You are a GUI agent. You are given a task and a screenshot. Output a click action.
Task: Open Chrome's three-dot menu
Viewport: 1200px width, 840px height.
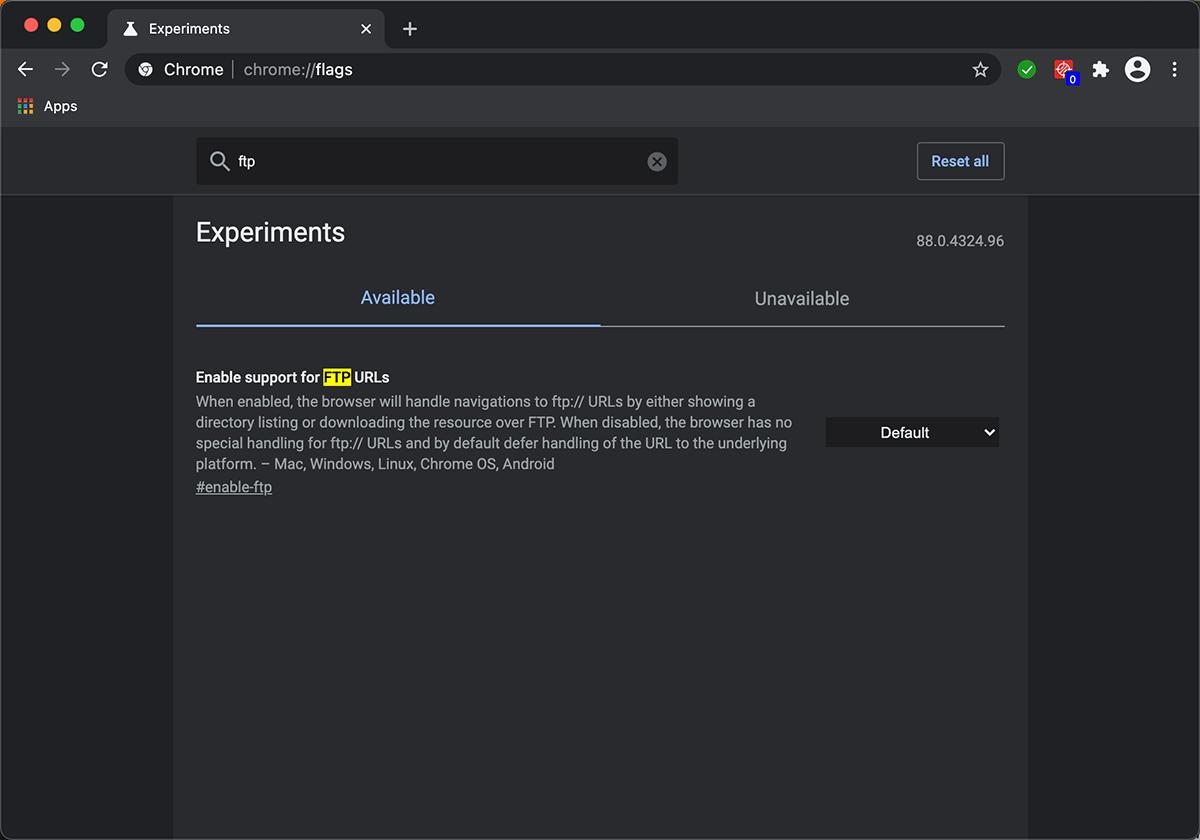pos(1175,69)
